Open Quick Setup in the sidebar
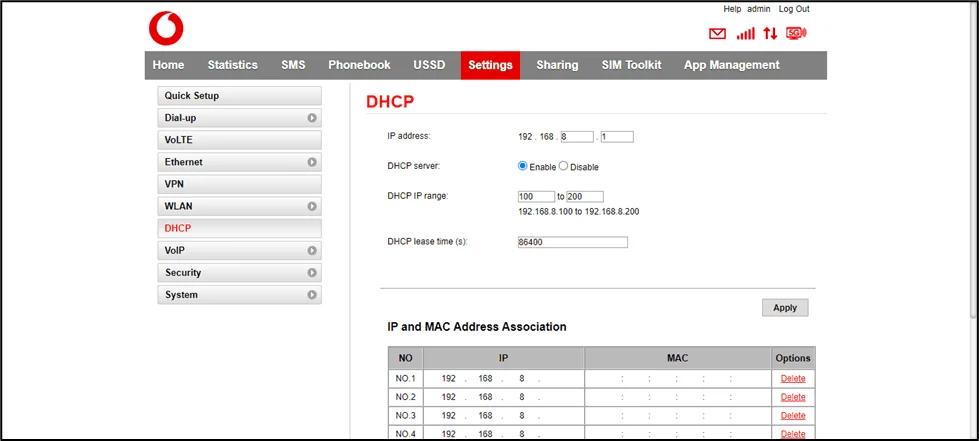The height and width of the screenshot is (441, 979). tap(239, 96)
